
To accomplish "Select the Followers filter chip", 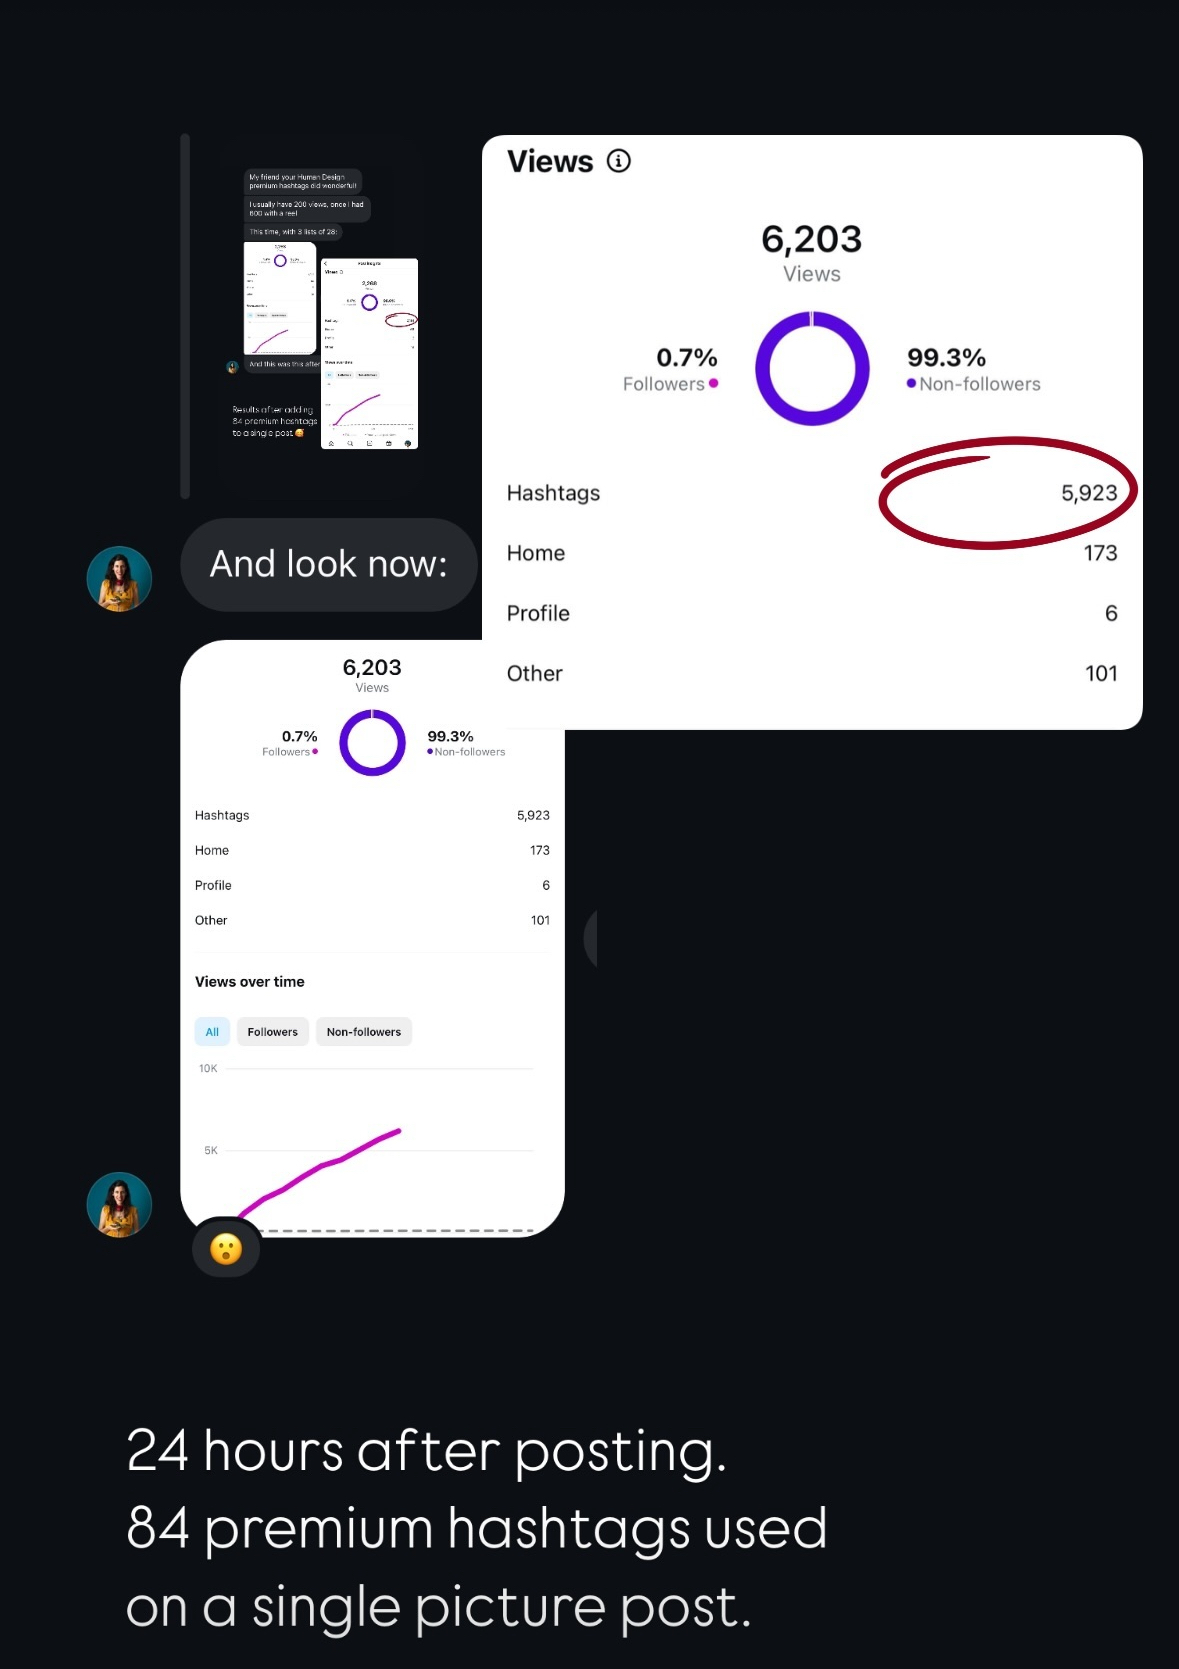I will coord(272,1032).
